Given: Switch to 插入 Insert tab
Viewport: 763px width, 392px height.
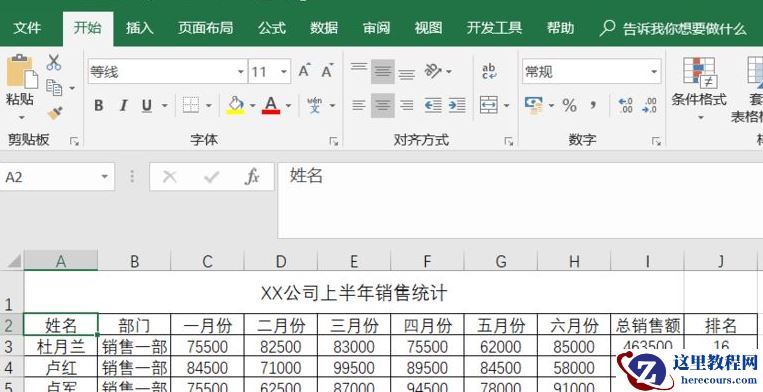Looking at the screenshot, I should coord(140,28).
